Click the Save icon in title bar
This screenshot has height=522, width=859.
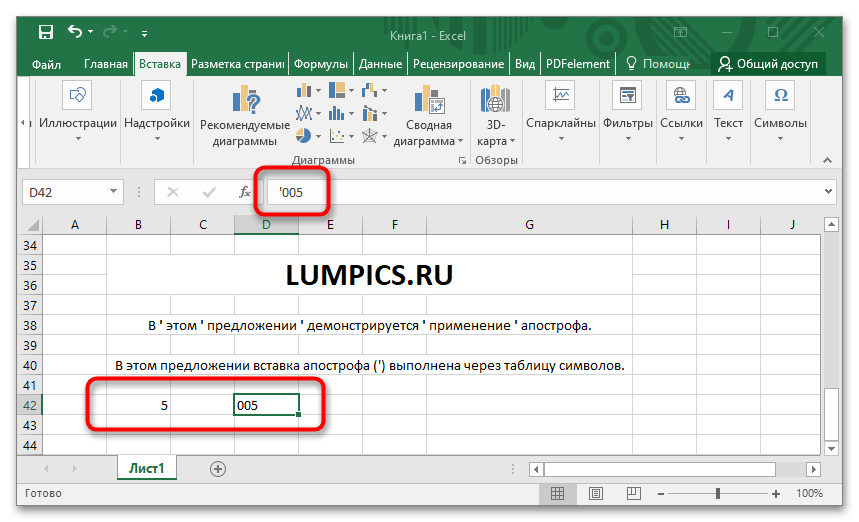point(46,32)
